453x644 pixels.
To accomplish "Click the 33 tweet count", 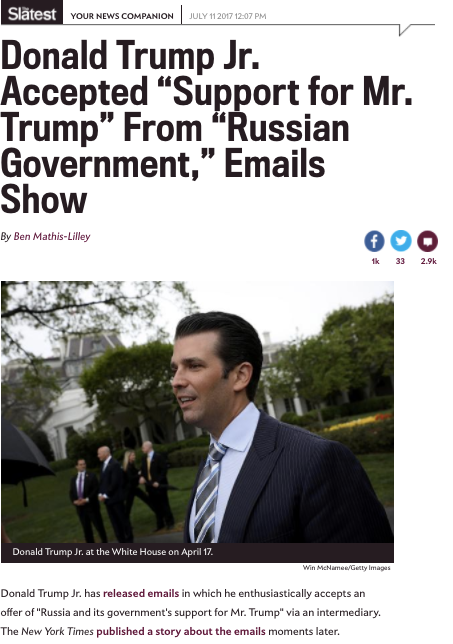I will pos(400,261).
